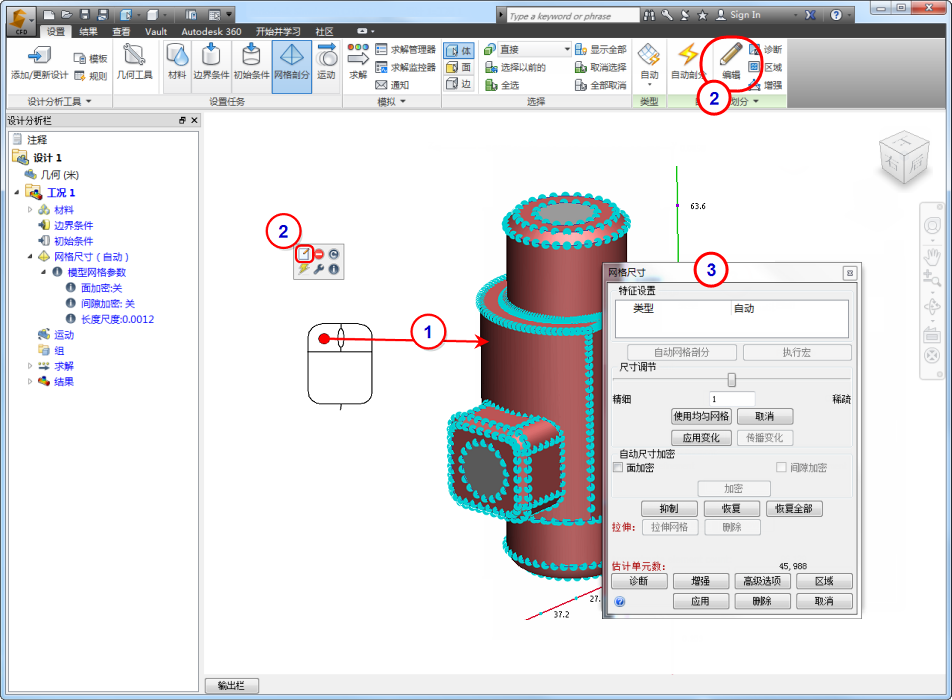Open the 运动 motion tool
Viewport: 952px width, 700px height.
click(327, 61)
